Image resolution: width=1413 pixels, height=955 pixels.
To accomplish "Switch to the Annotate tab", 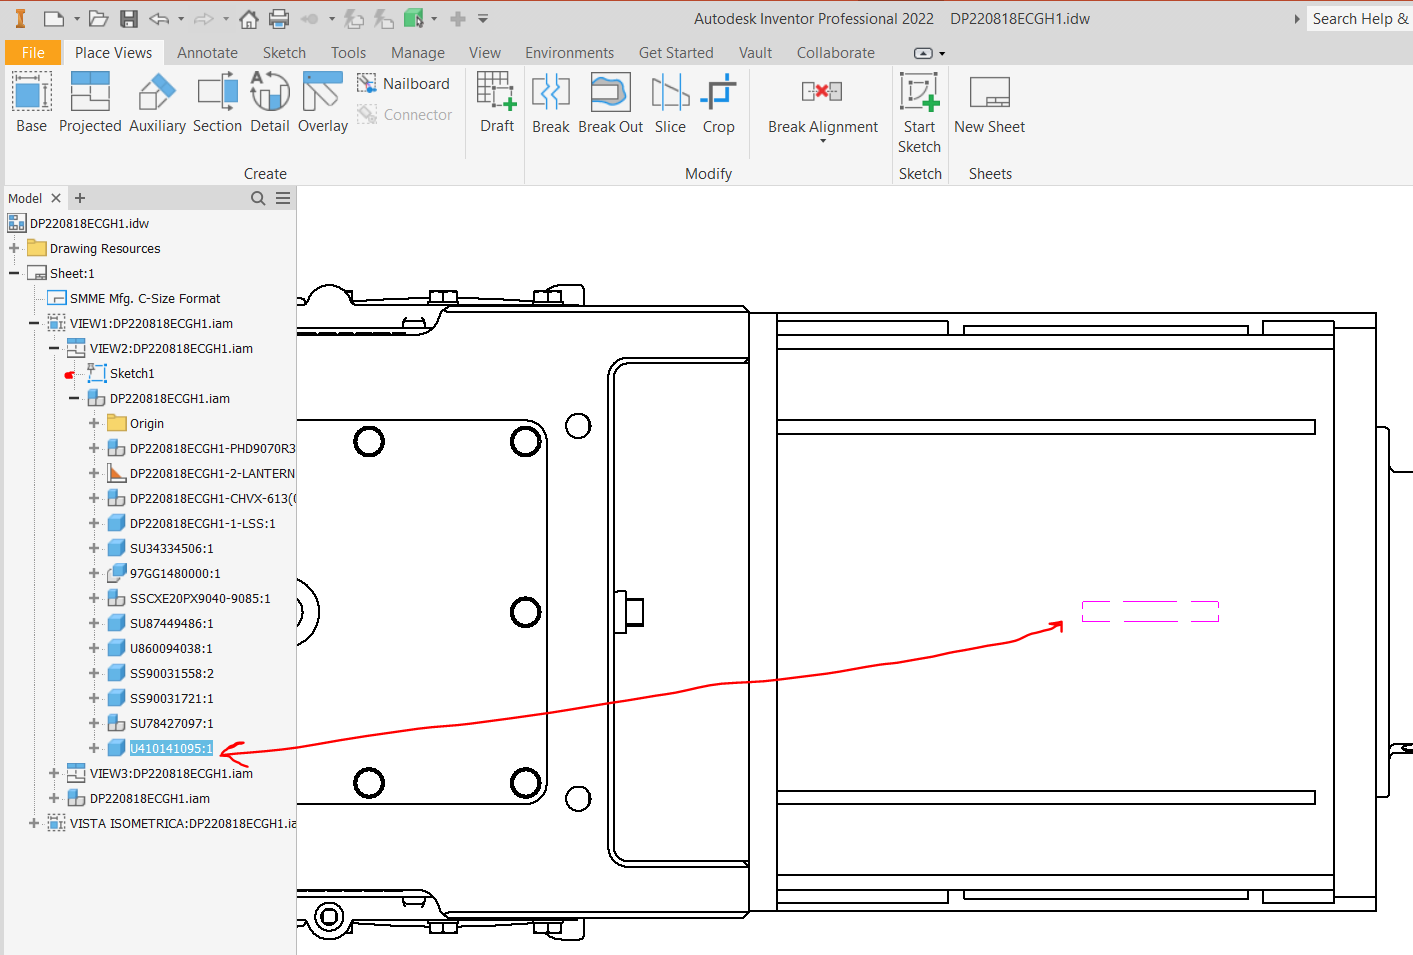I will (x=206, y=52).
